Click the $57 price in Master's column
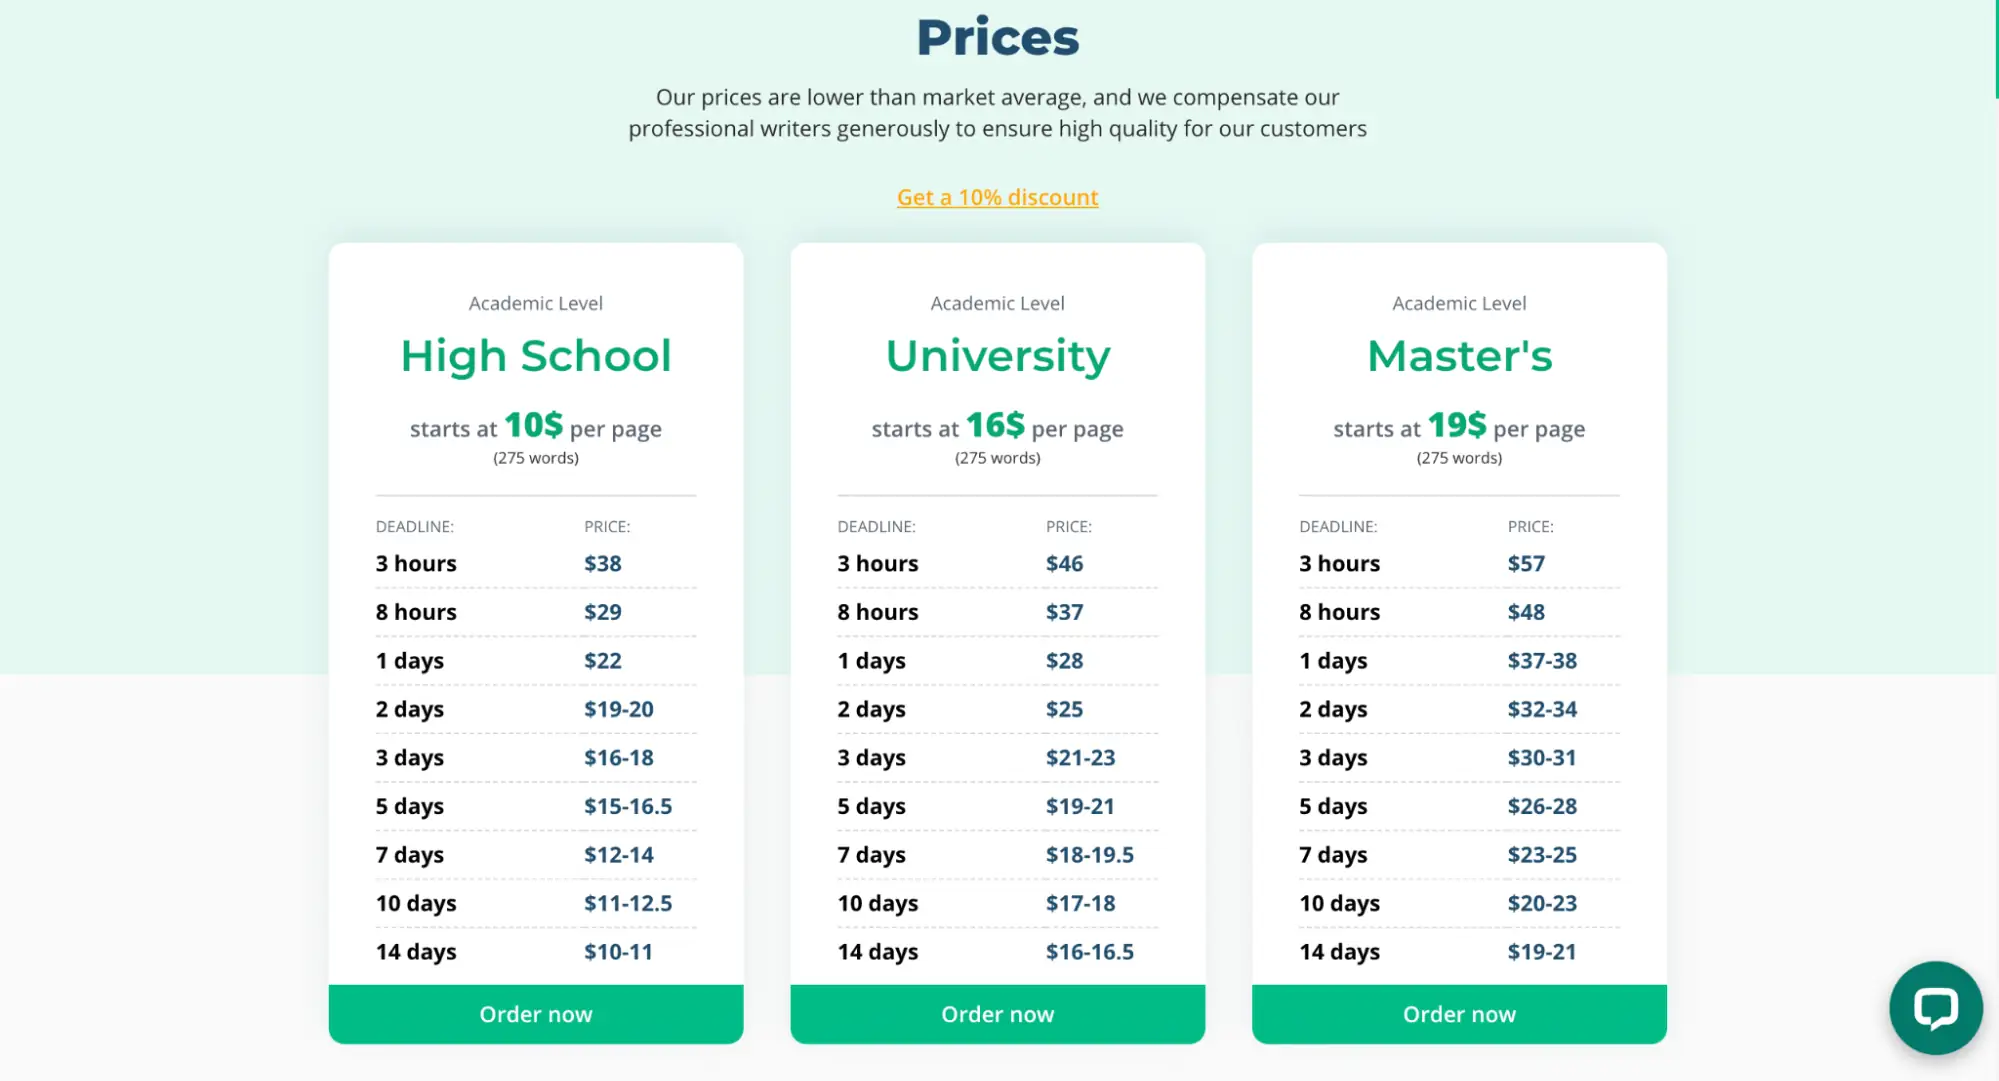 (x=1526, y=563)
